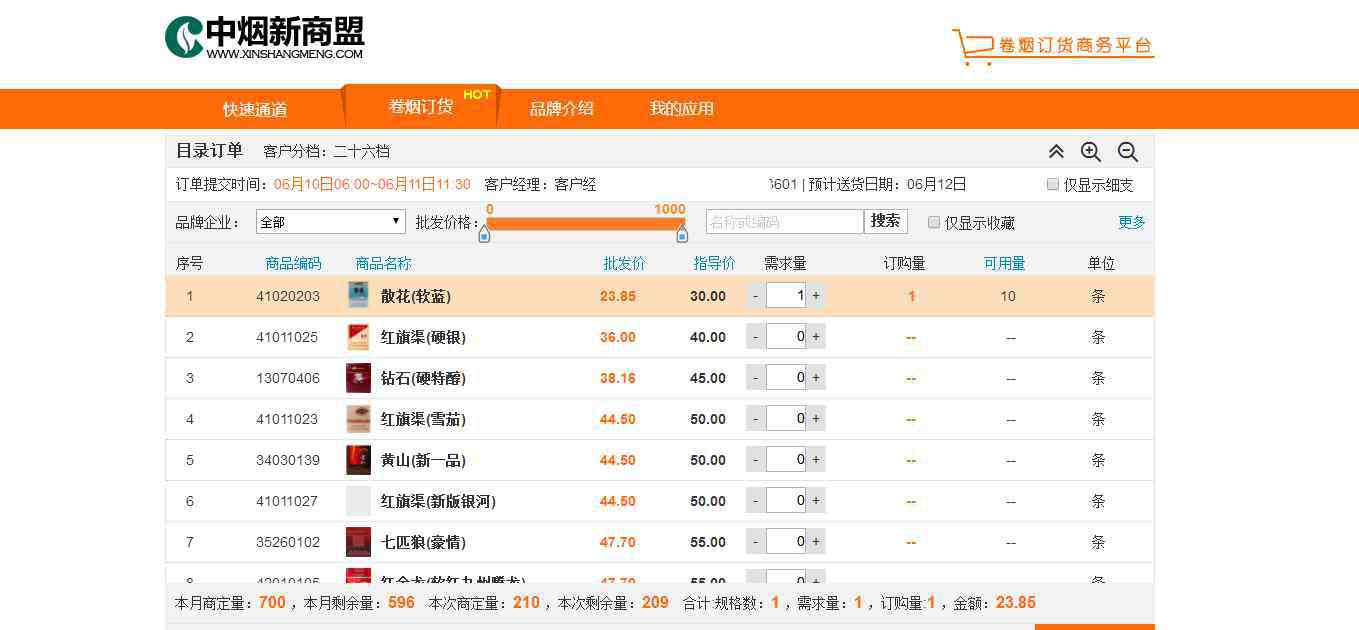Click right handle of 批发价格 slider
Viewport: 1359px width, 630px height.
pyautogui.click(x=682, y=234)
